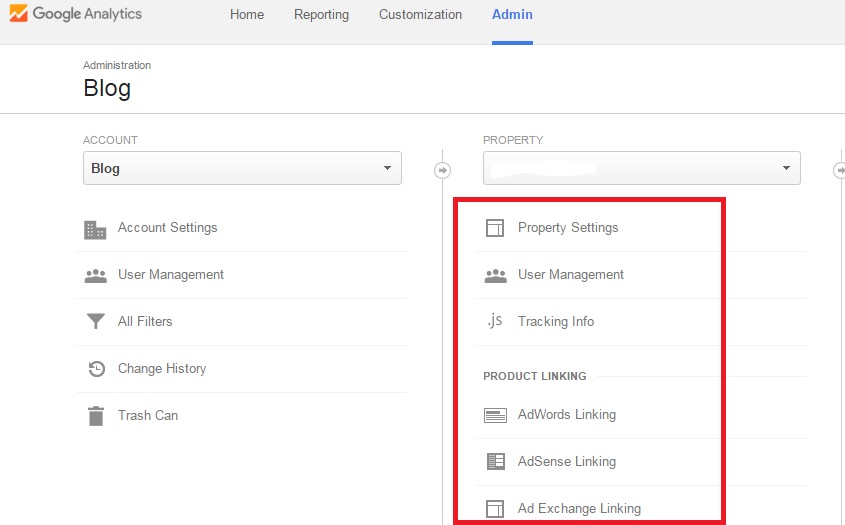Click the Trash Can bin icon
This screenshot has height=525, width=845.
coord(95,416)
